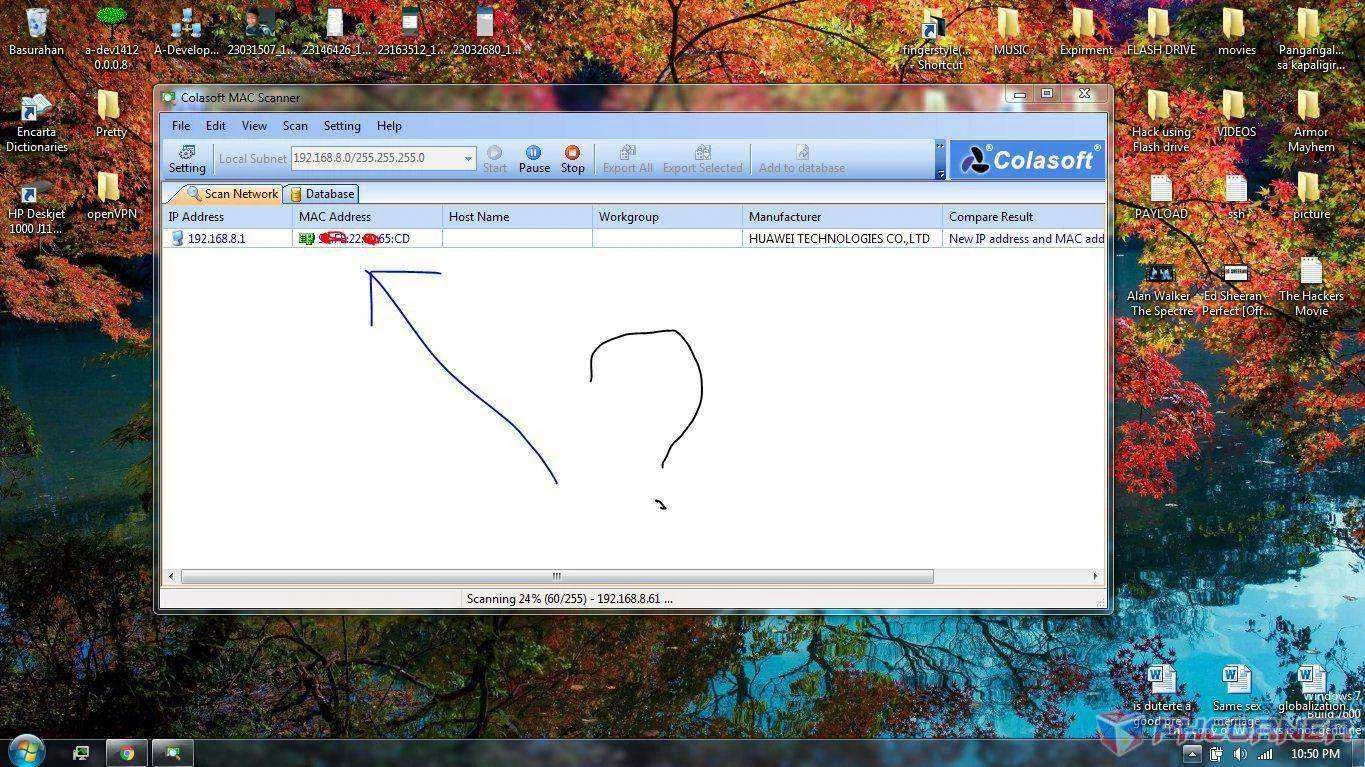Select the 23146426 desktop file
Viewport: 1365px width, 767px height.
click(x=335, y=32)
